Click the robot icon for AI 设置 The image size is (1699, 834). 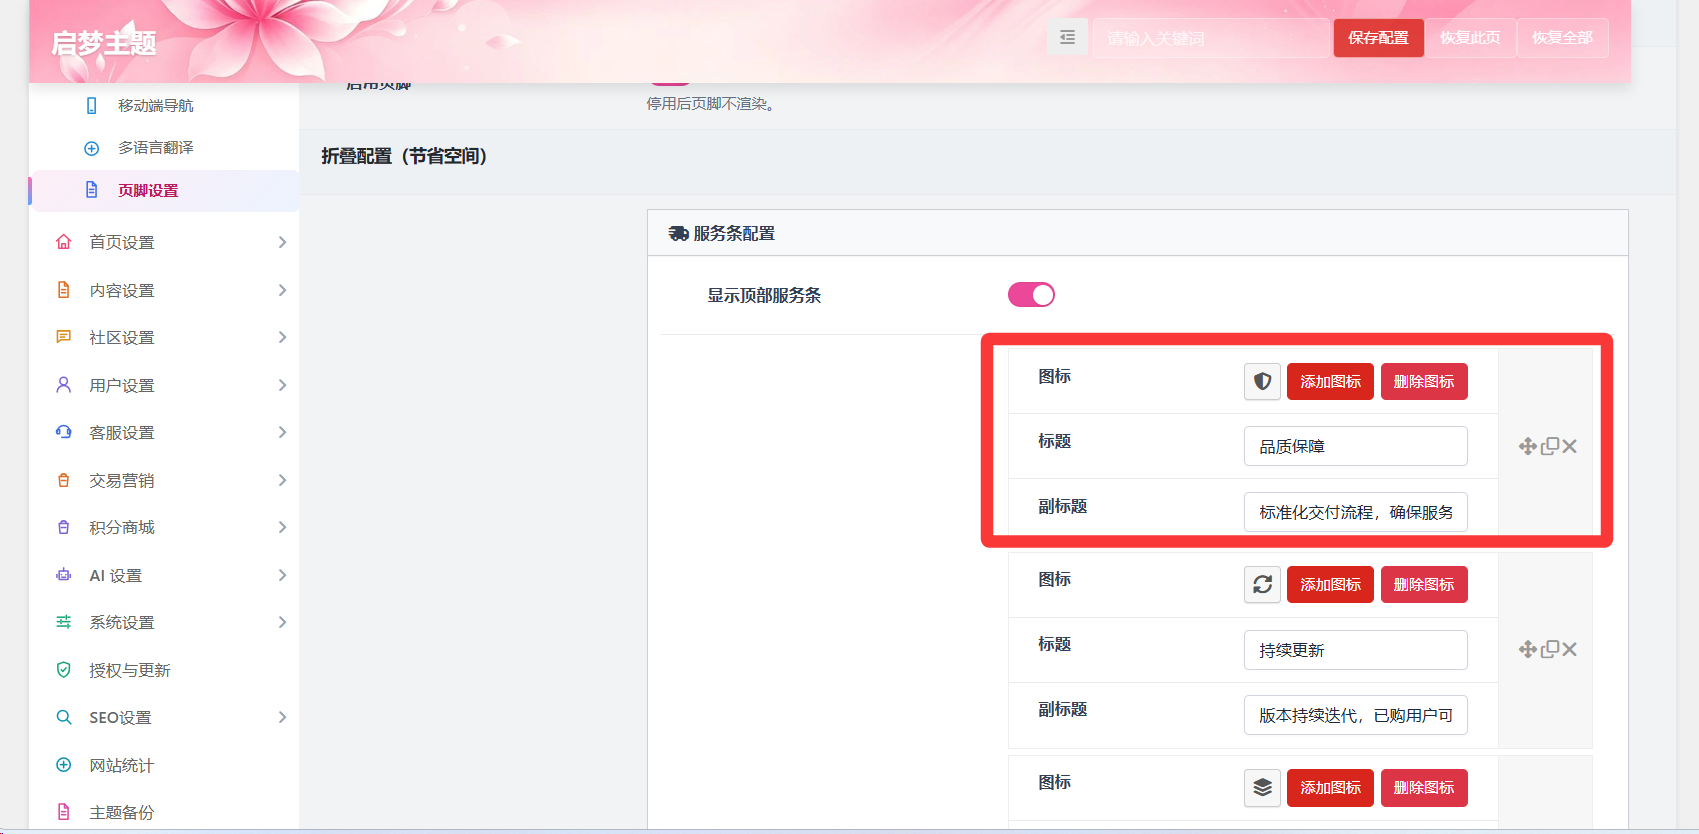(x=64, y=575)
